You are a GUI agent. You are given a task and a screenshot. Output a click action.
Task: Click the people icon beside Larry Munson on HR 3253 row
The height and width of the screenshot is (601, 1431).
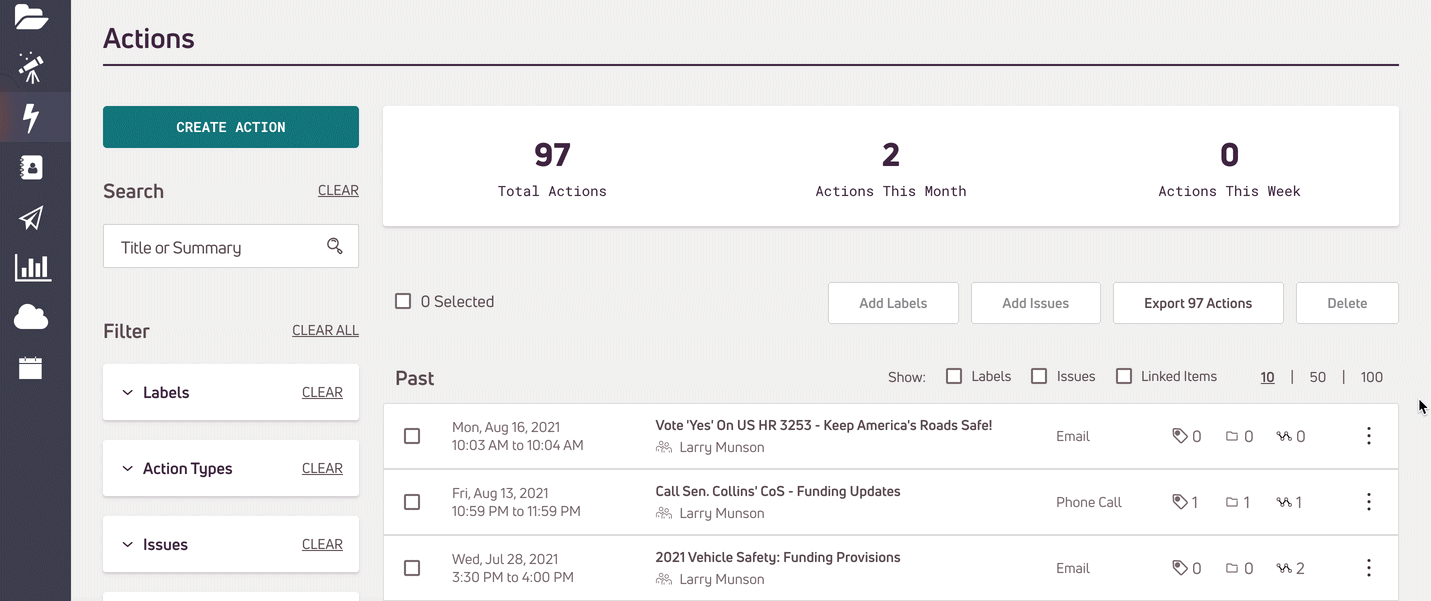coord(664,447)
